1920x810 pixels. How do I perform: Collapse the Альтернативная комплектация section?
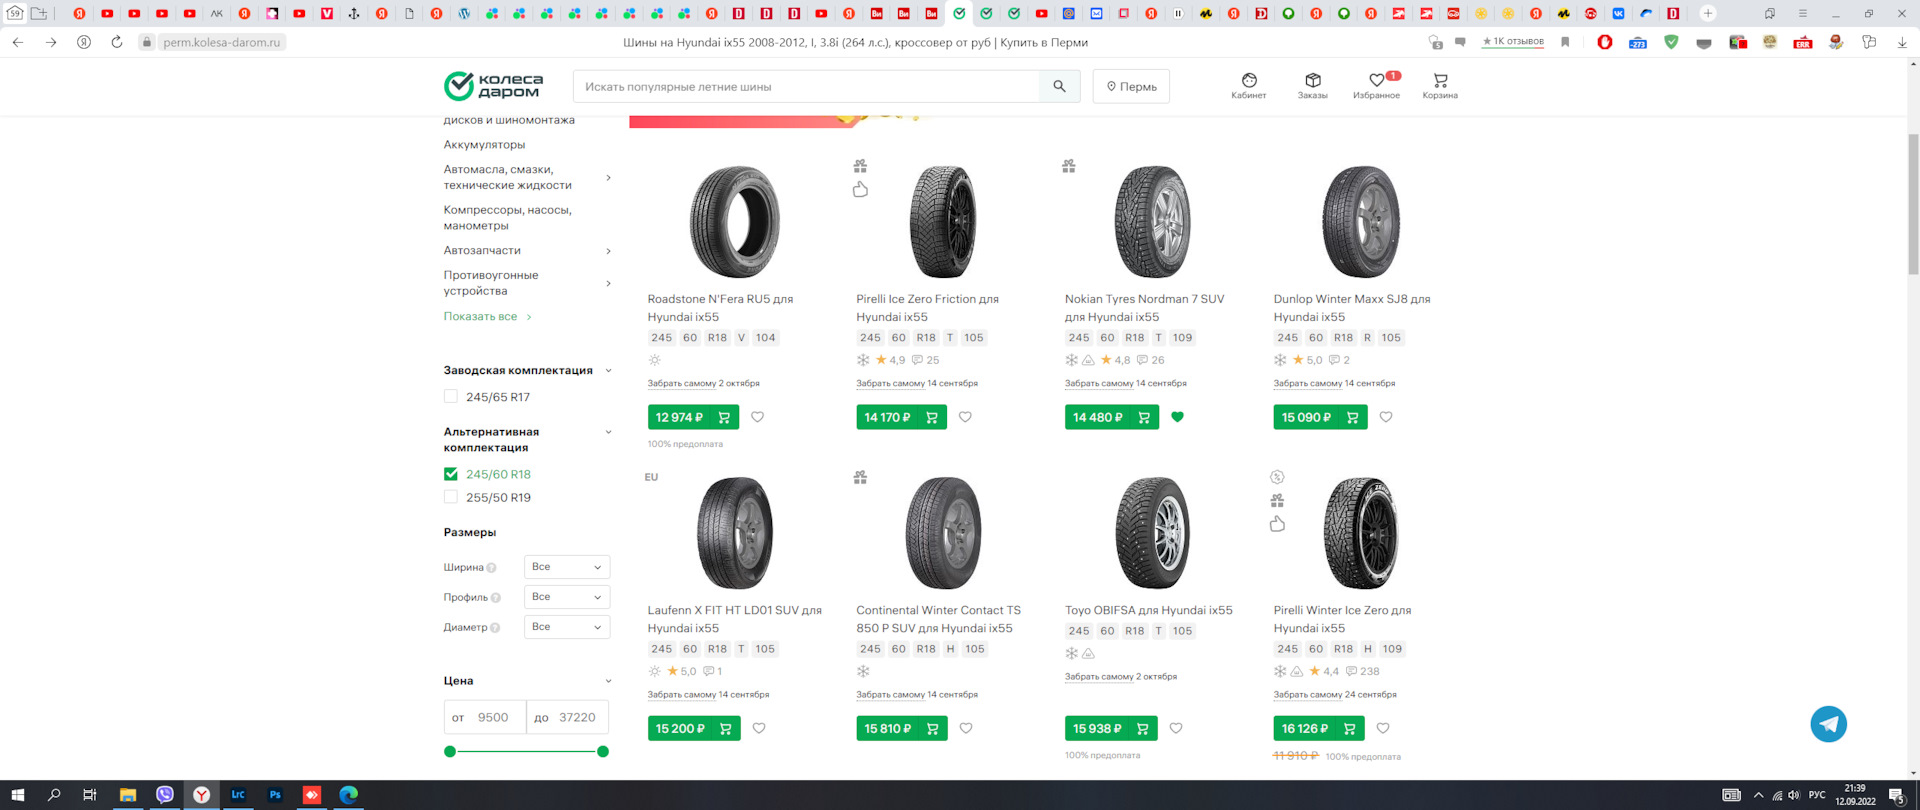pyautogui.click(x=608, y=432)
